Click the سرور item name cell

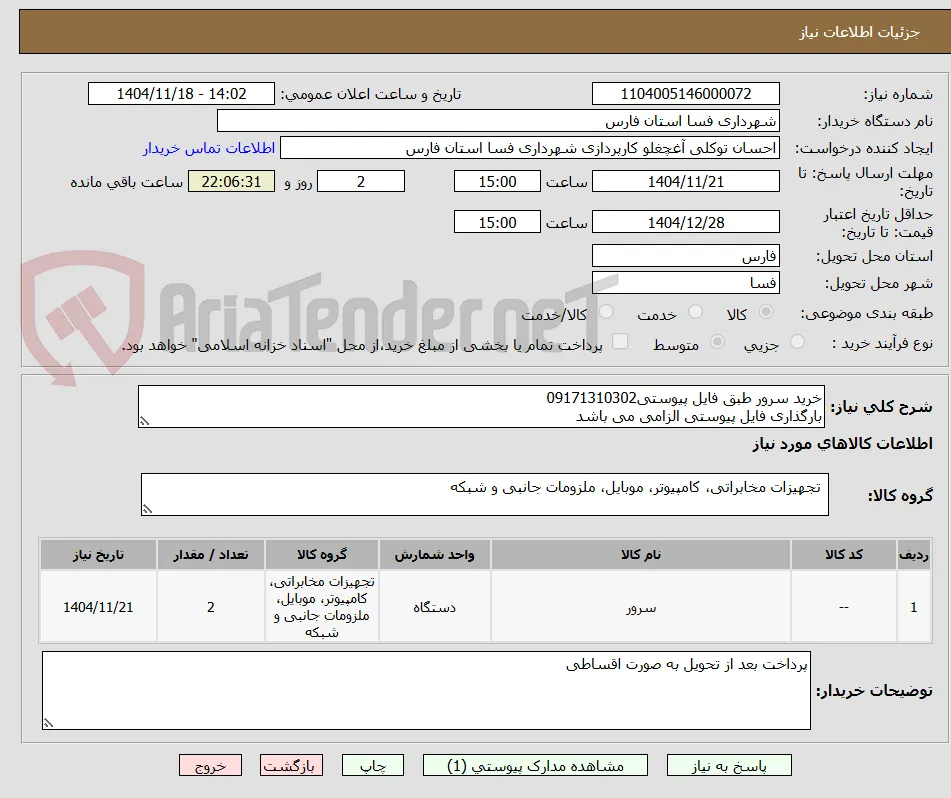(x=640, y=606)
